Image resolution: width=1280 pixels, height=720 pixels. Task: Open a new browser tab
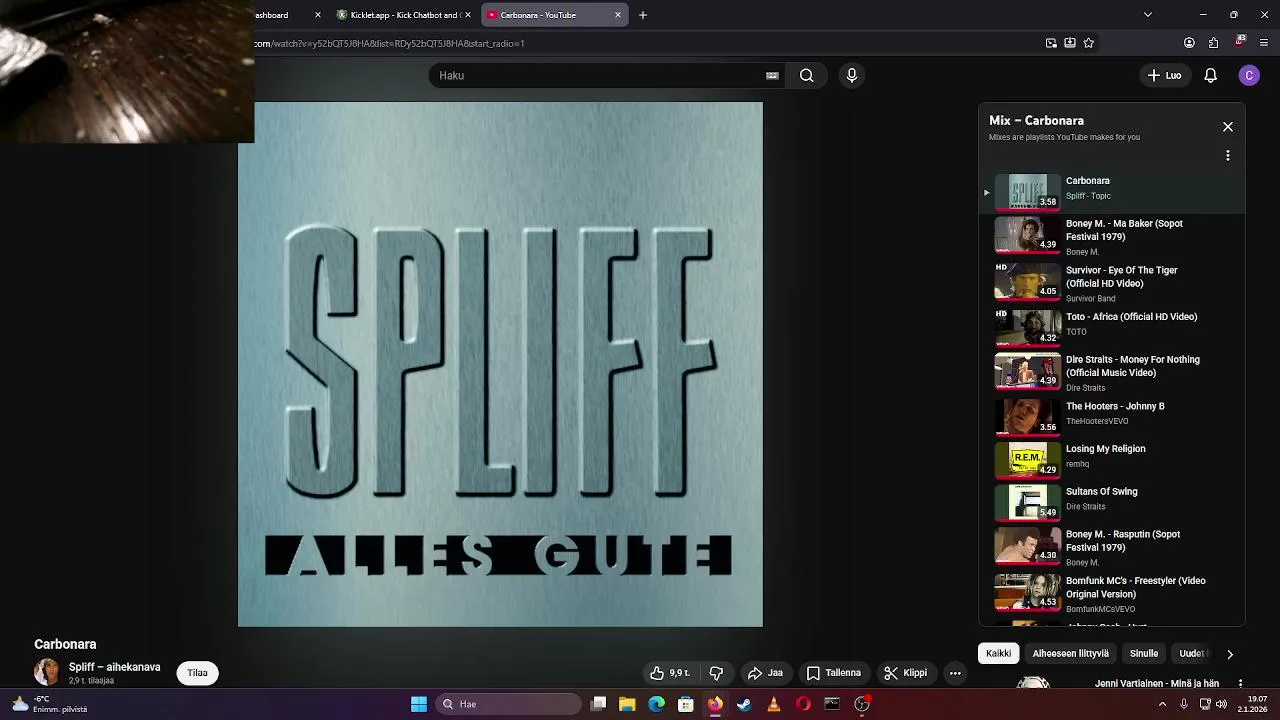coord(643,15)
